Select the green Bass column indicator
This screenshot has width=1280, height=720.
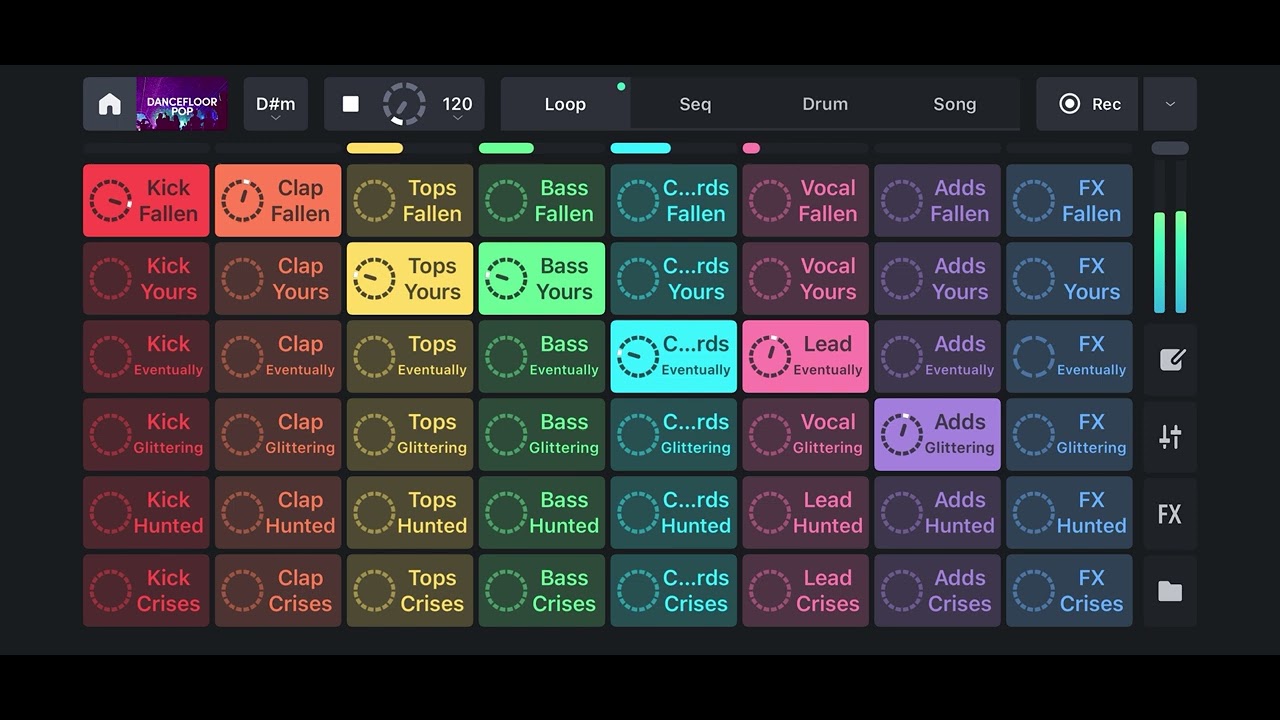[506, 148]
